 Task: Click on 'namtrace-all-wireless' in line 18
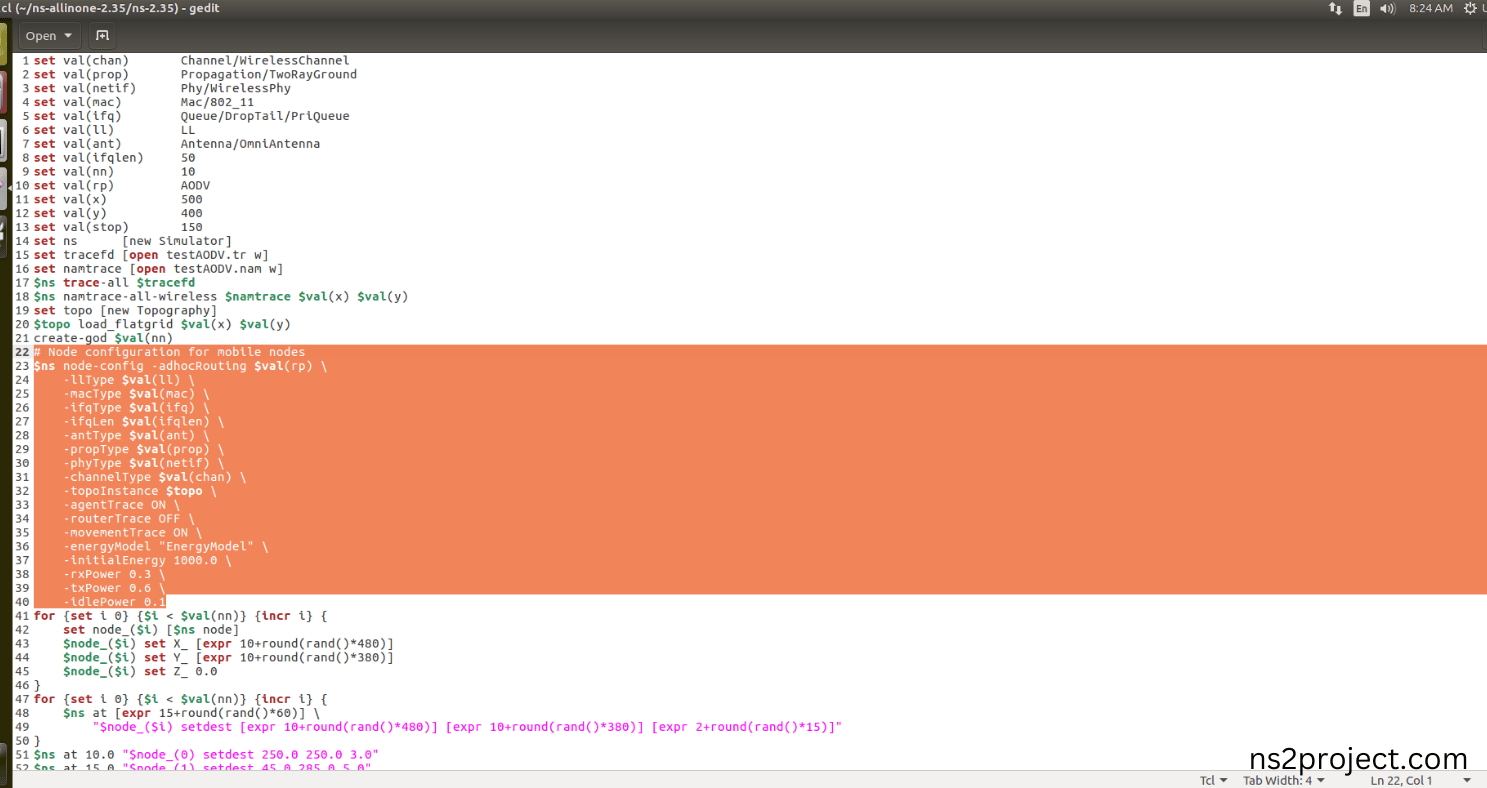pyautogui.click(x=140, y=296)
